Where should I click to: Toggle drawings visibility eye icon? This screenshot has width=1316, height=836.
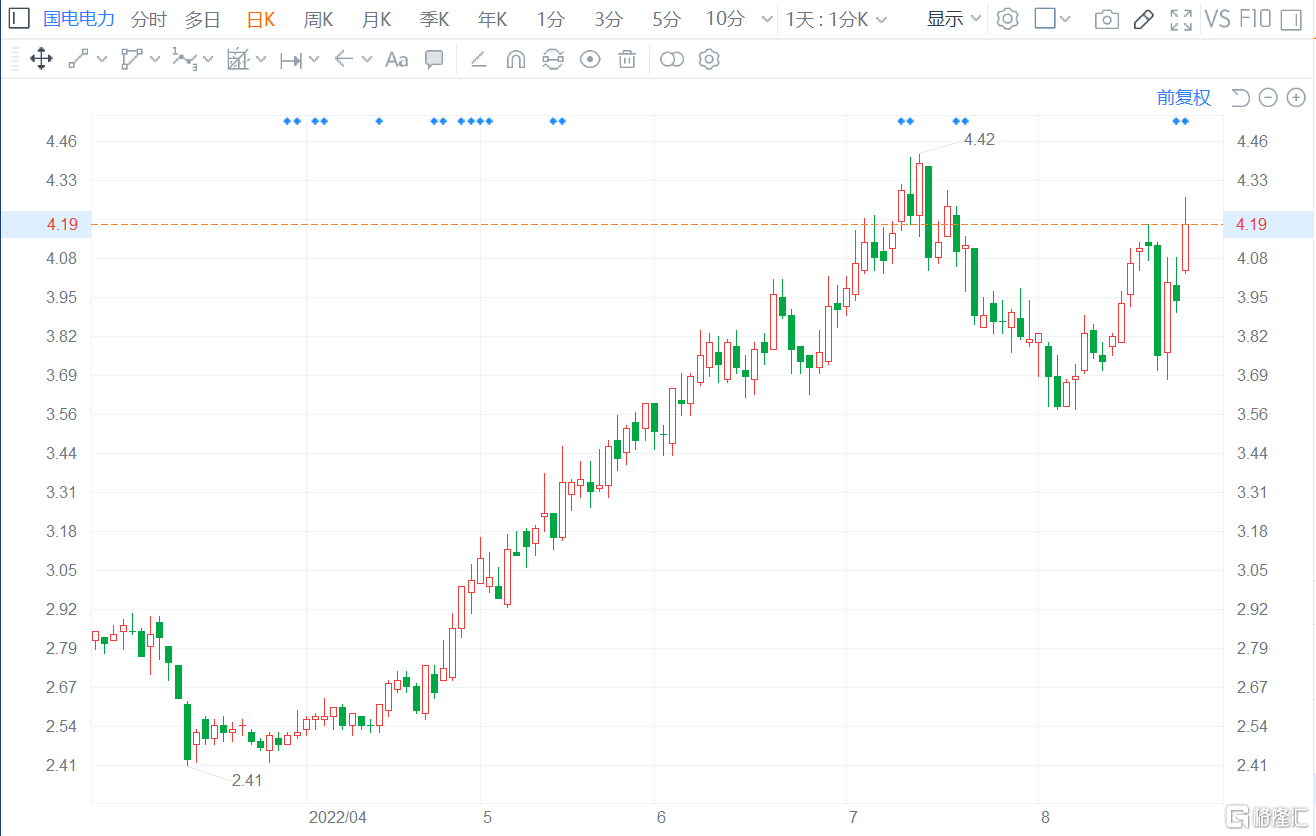[591, 59]
